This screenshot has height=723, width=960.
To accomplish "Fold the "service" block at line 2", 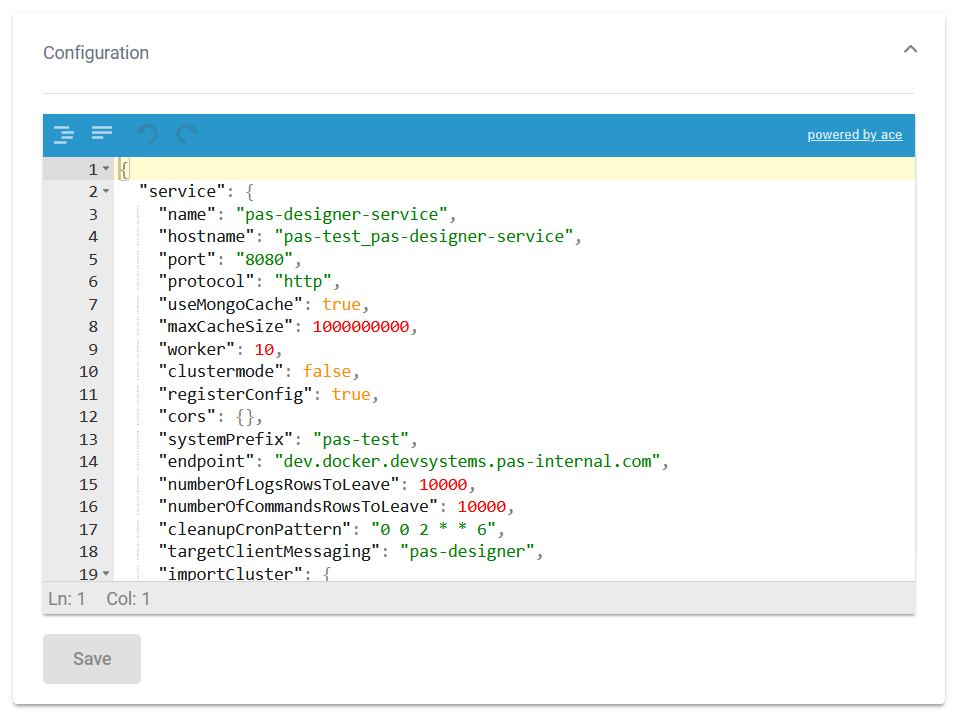I will coord(106,191).
